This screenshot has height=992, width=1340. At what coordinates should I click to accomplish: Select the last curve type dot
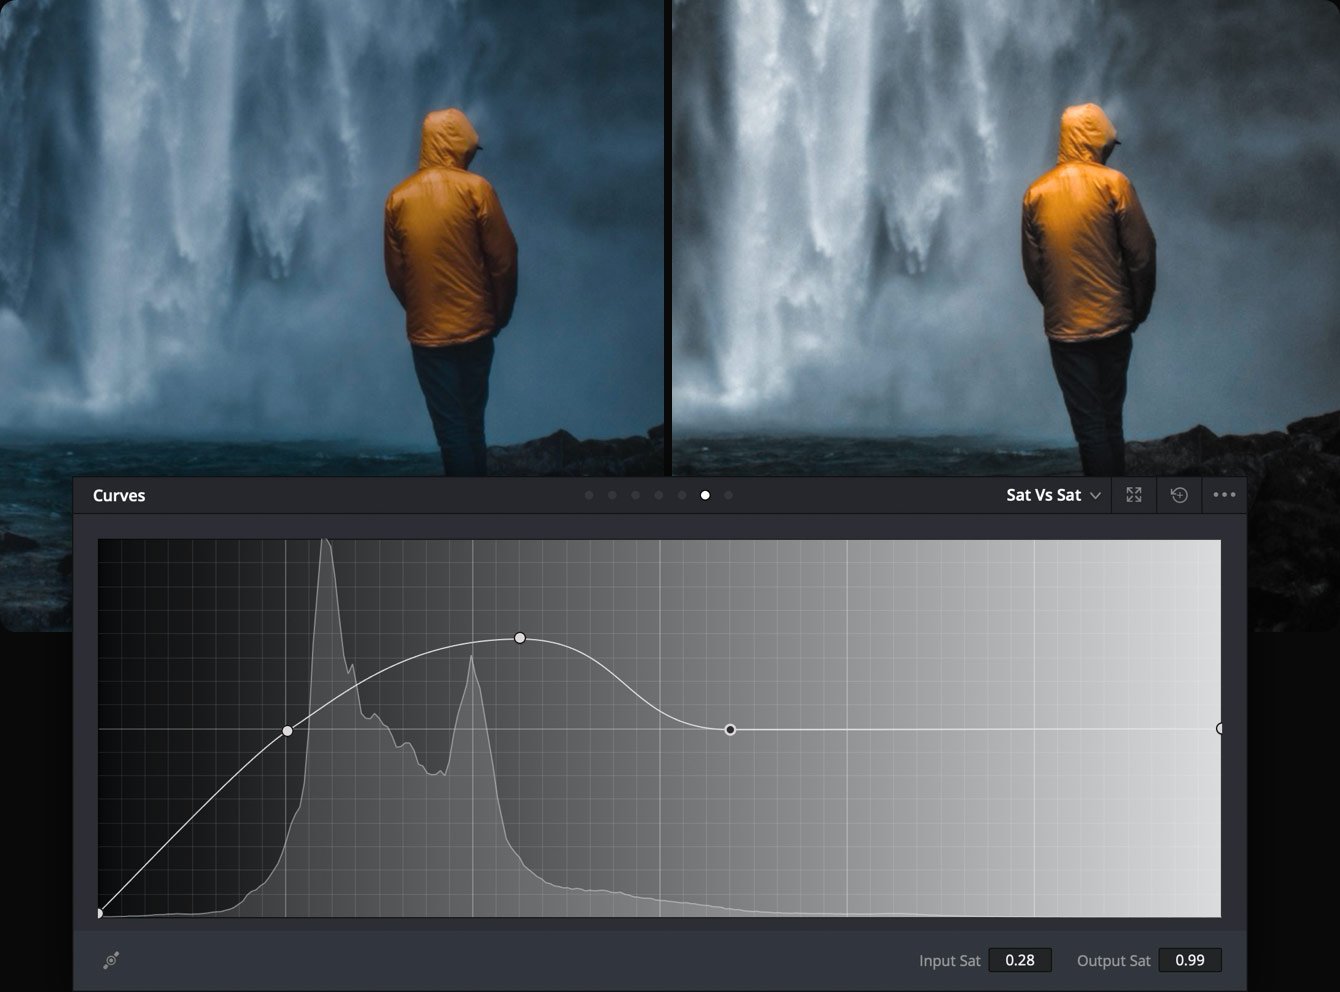(728, 494)
